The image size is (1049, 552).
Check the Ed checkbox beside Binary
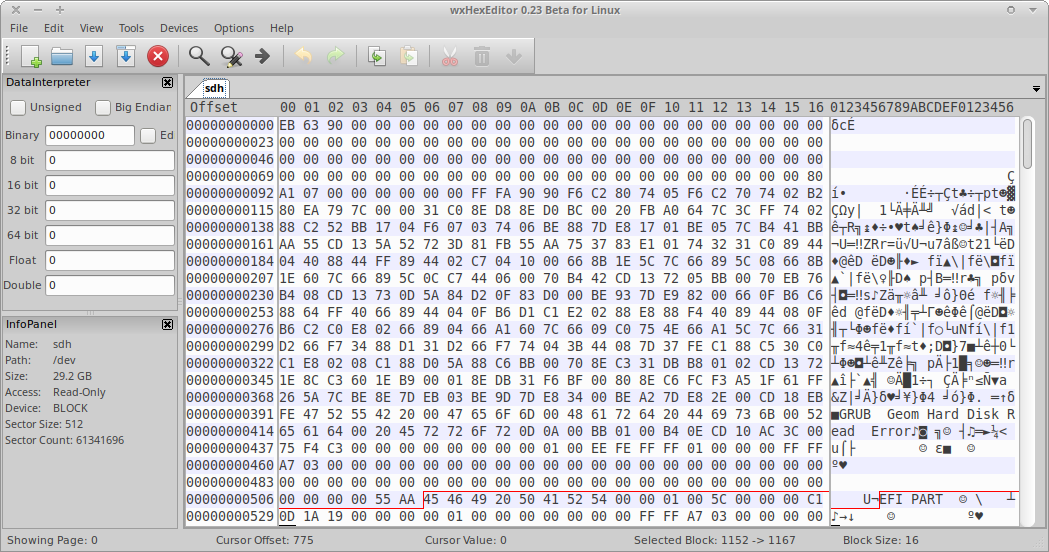[148, 135]
